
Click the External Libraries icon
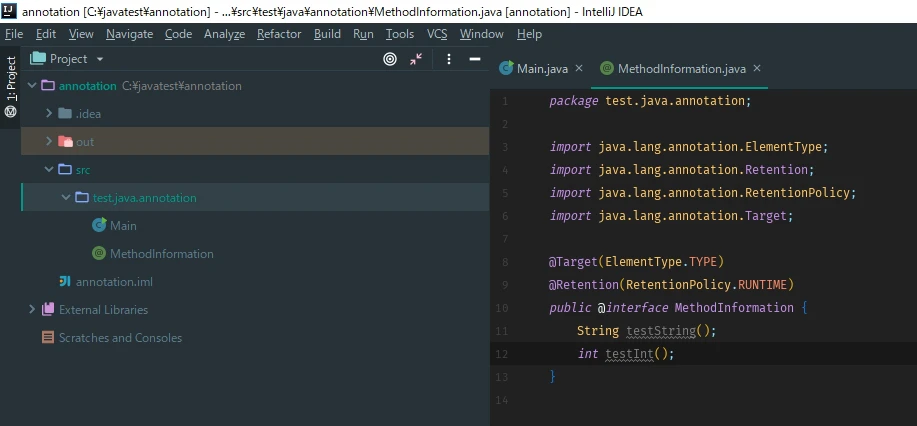click(x=48, y=310)
